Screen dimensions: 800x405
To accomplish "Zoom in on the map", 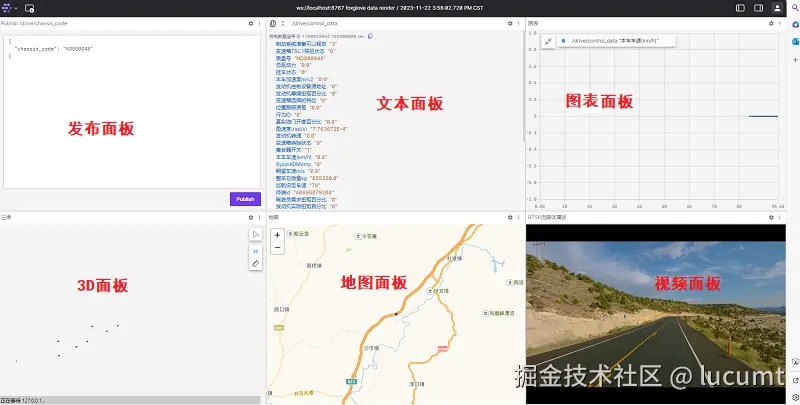I will (x=277, y=235).
